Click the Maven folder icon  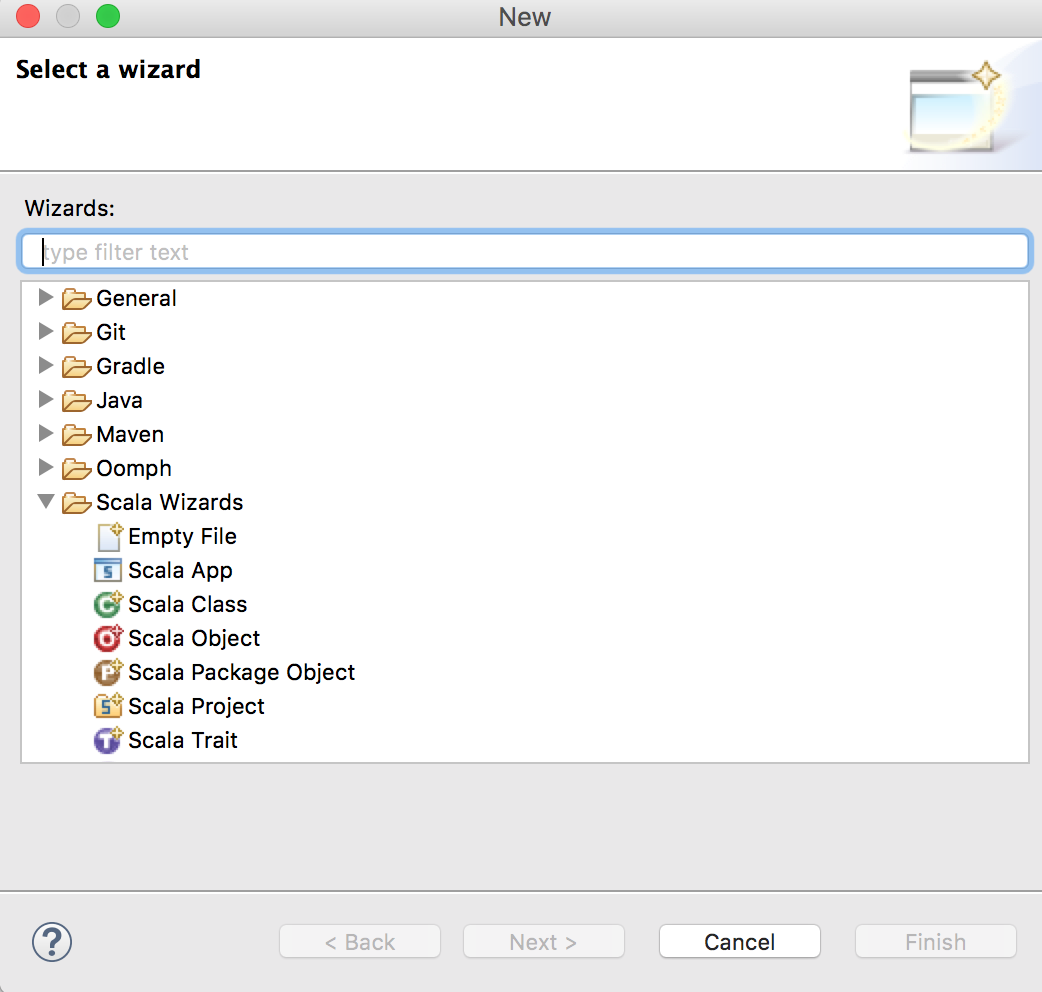[x=76, y=435]
